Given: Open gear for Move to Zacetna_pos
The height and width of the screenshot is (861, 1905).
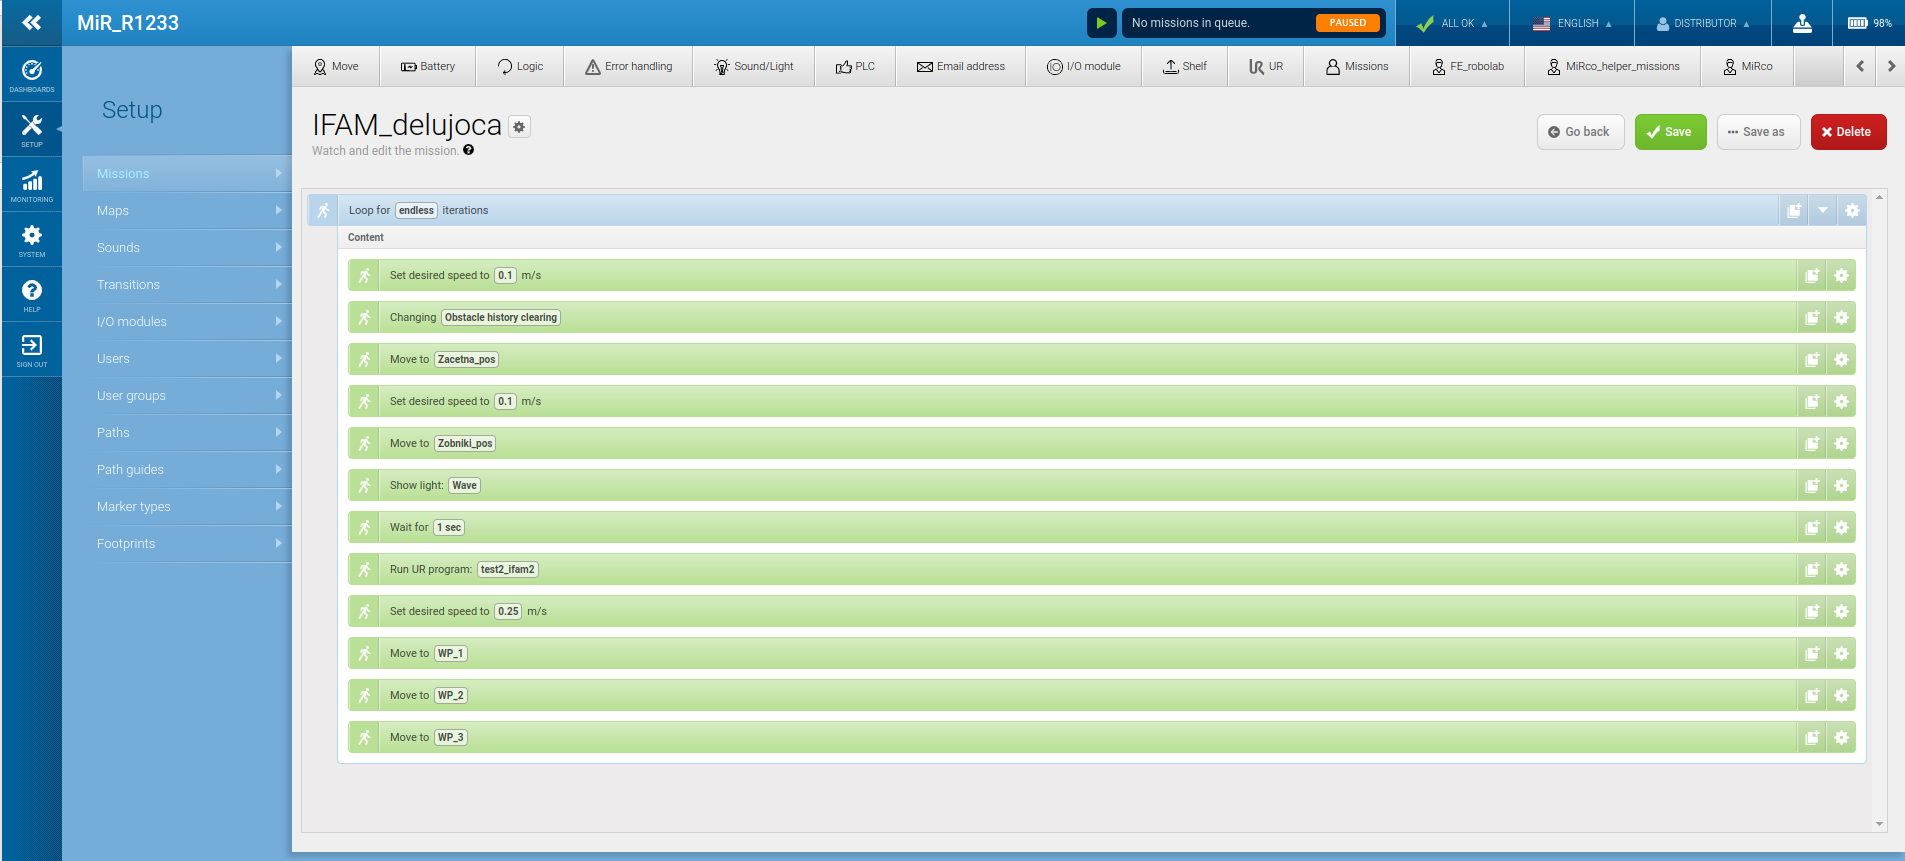Looking at the screenshot, I should tap(1841, 359).
